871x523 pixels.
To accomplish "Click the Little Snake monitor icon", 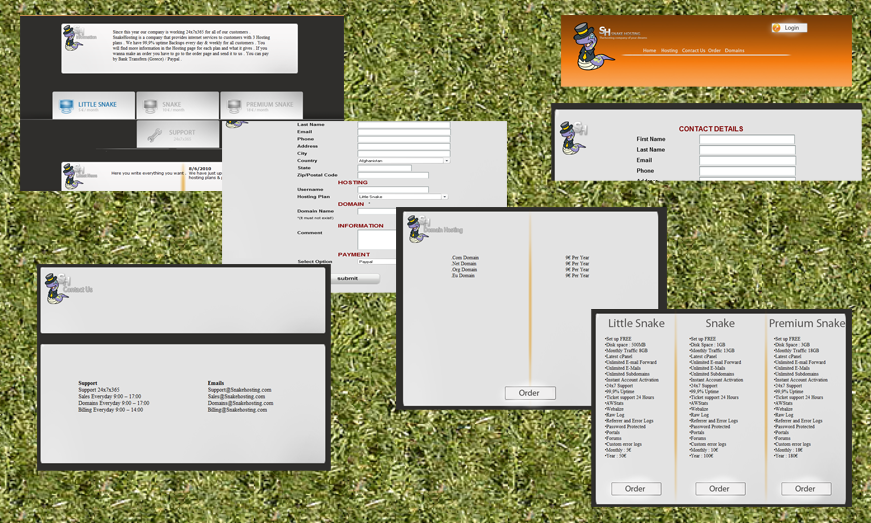I will [66, 106].
